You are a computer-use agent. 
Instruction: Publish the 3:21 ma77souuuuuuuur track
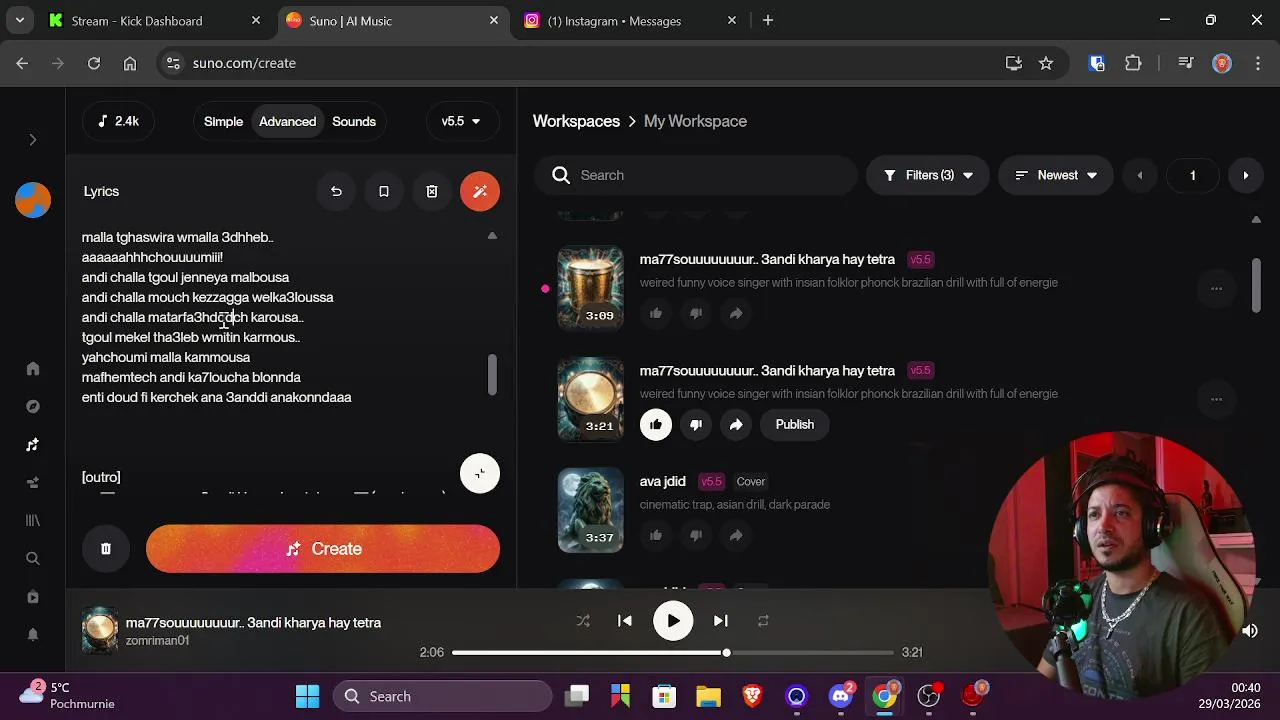(795, 425)
